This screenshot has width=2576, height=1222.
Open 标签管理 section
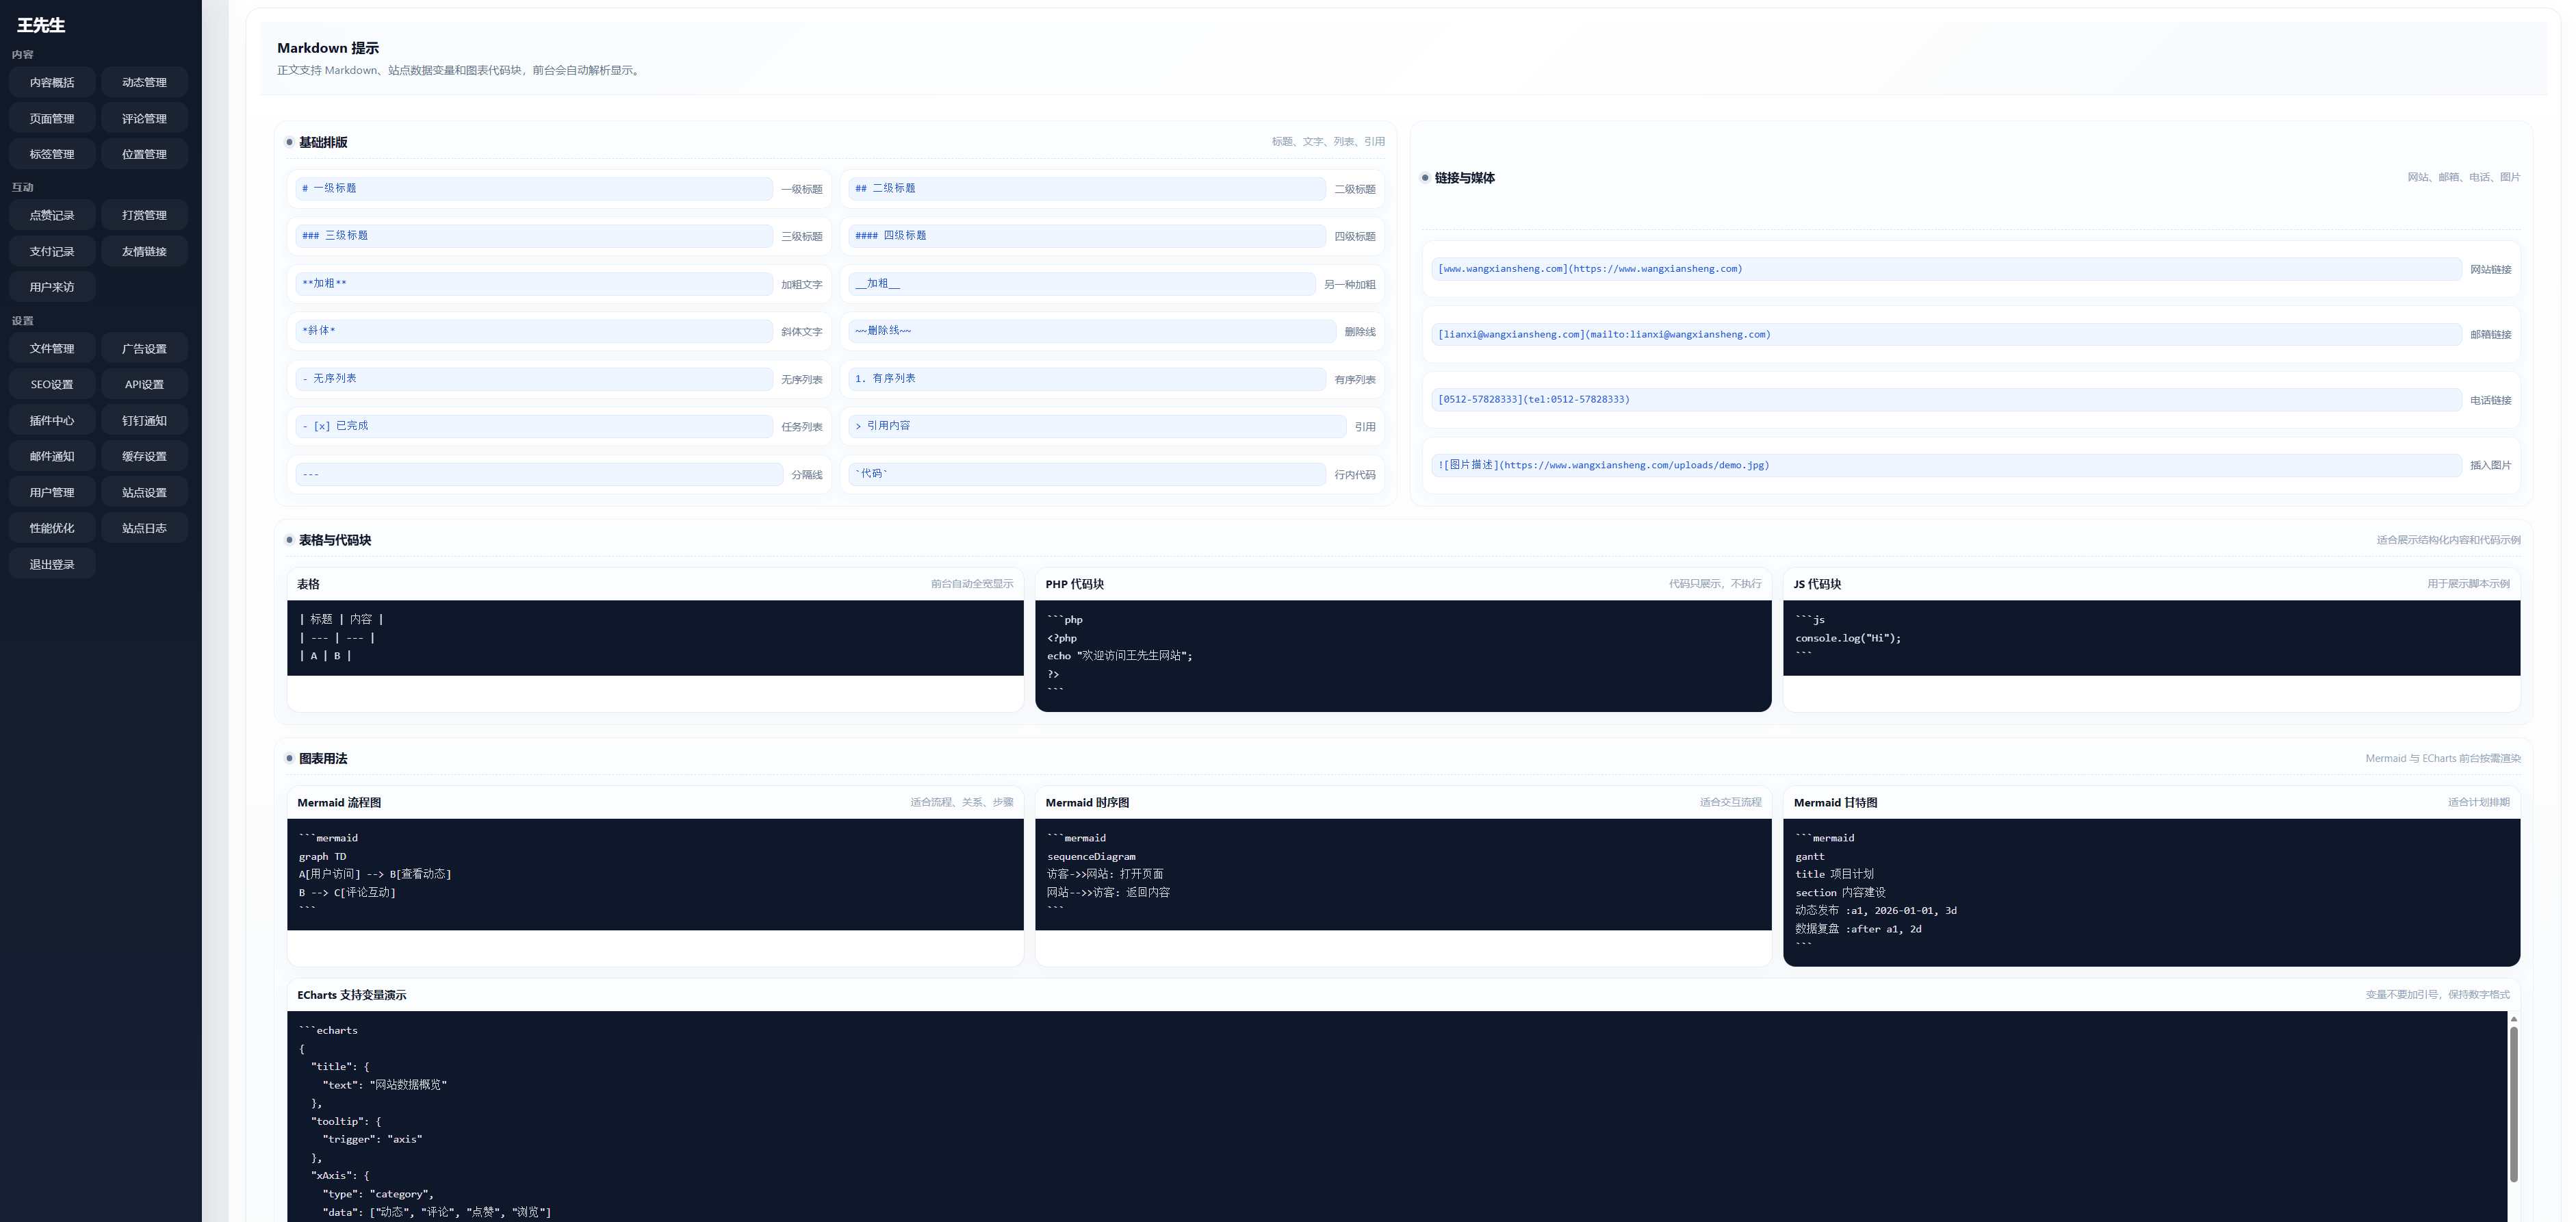point(52,154)
